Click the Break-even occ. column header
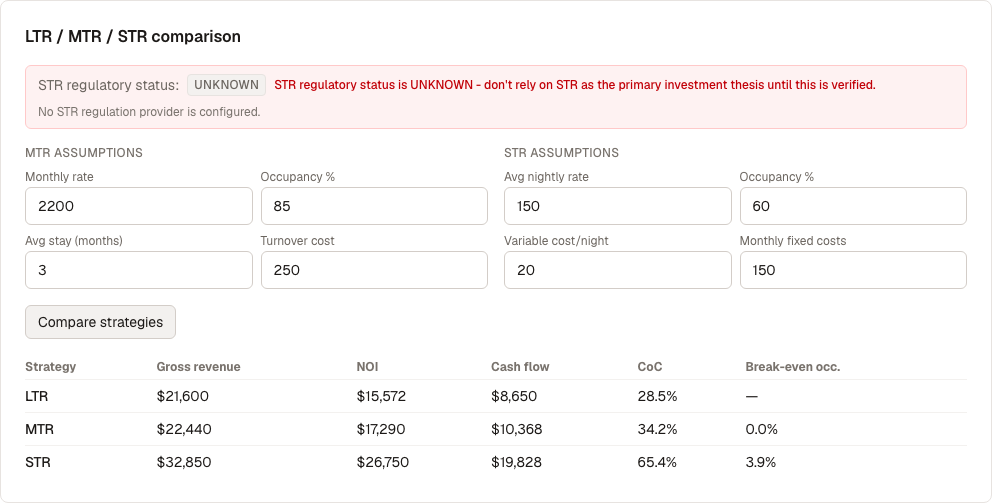 pos(793,367)
